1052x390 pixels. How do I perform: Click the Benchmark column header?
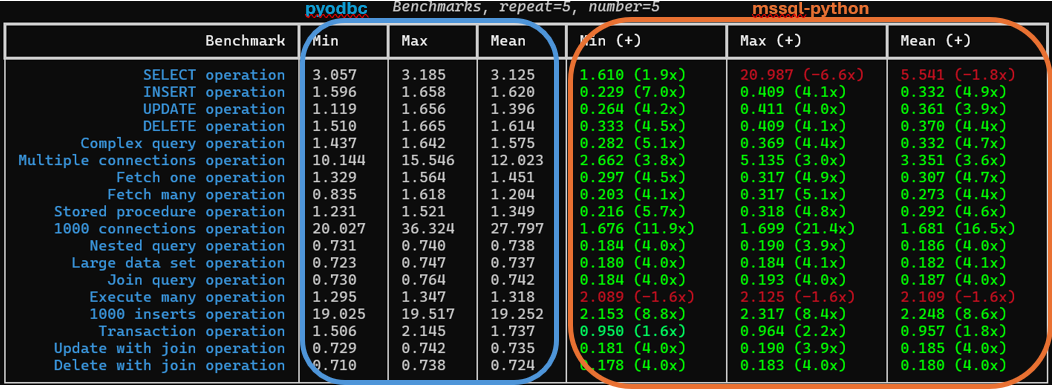[245, 41]
